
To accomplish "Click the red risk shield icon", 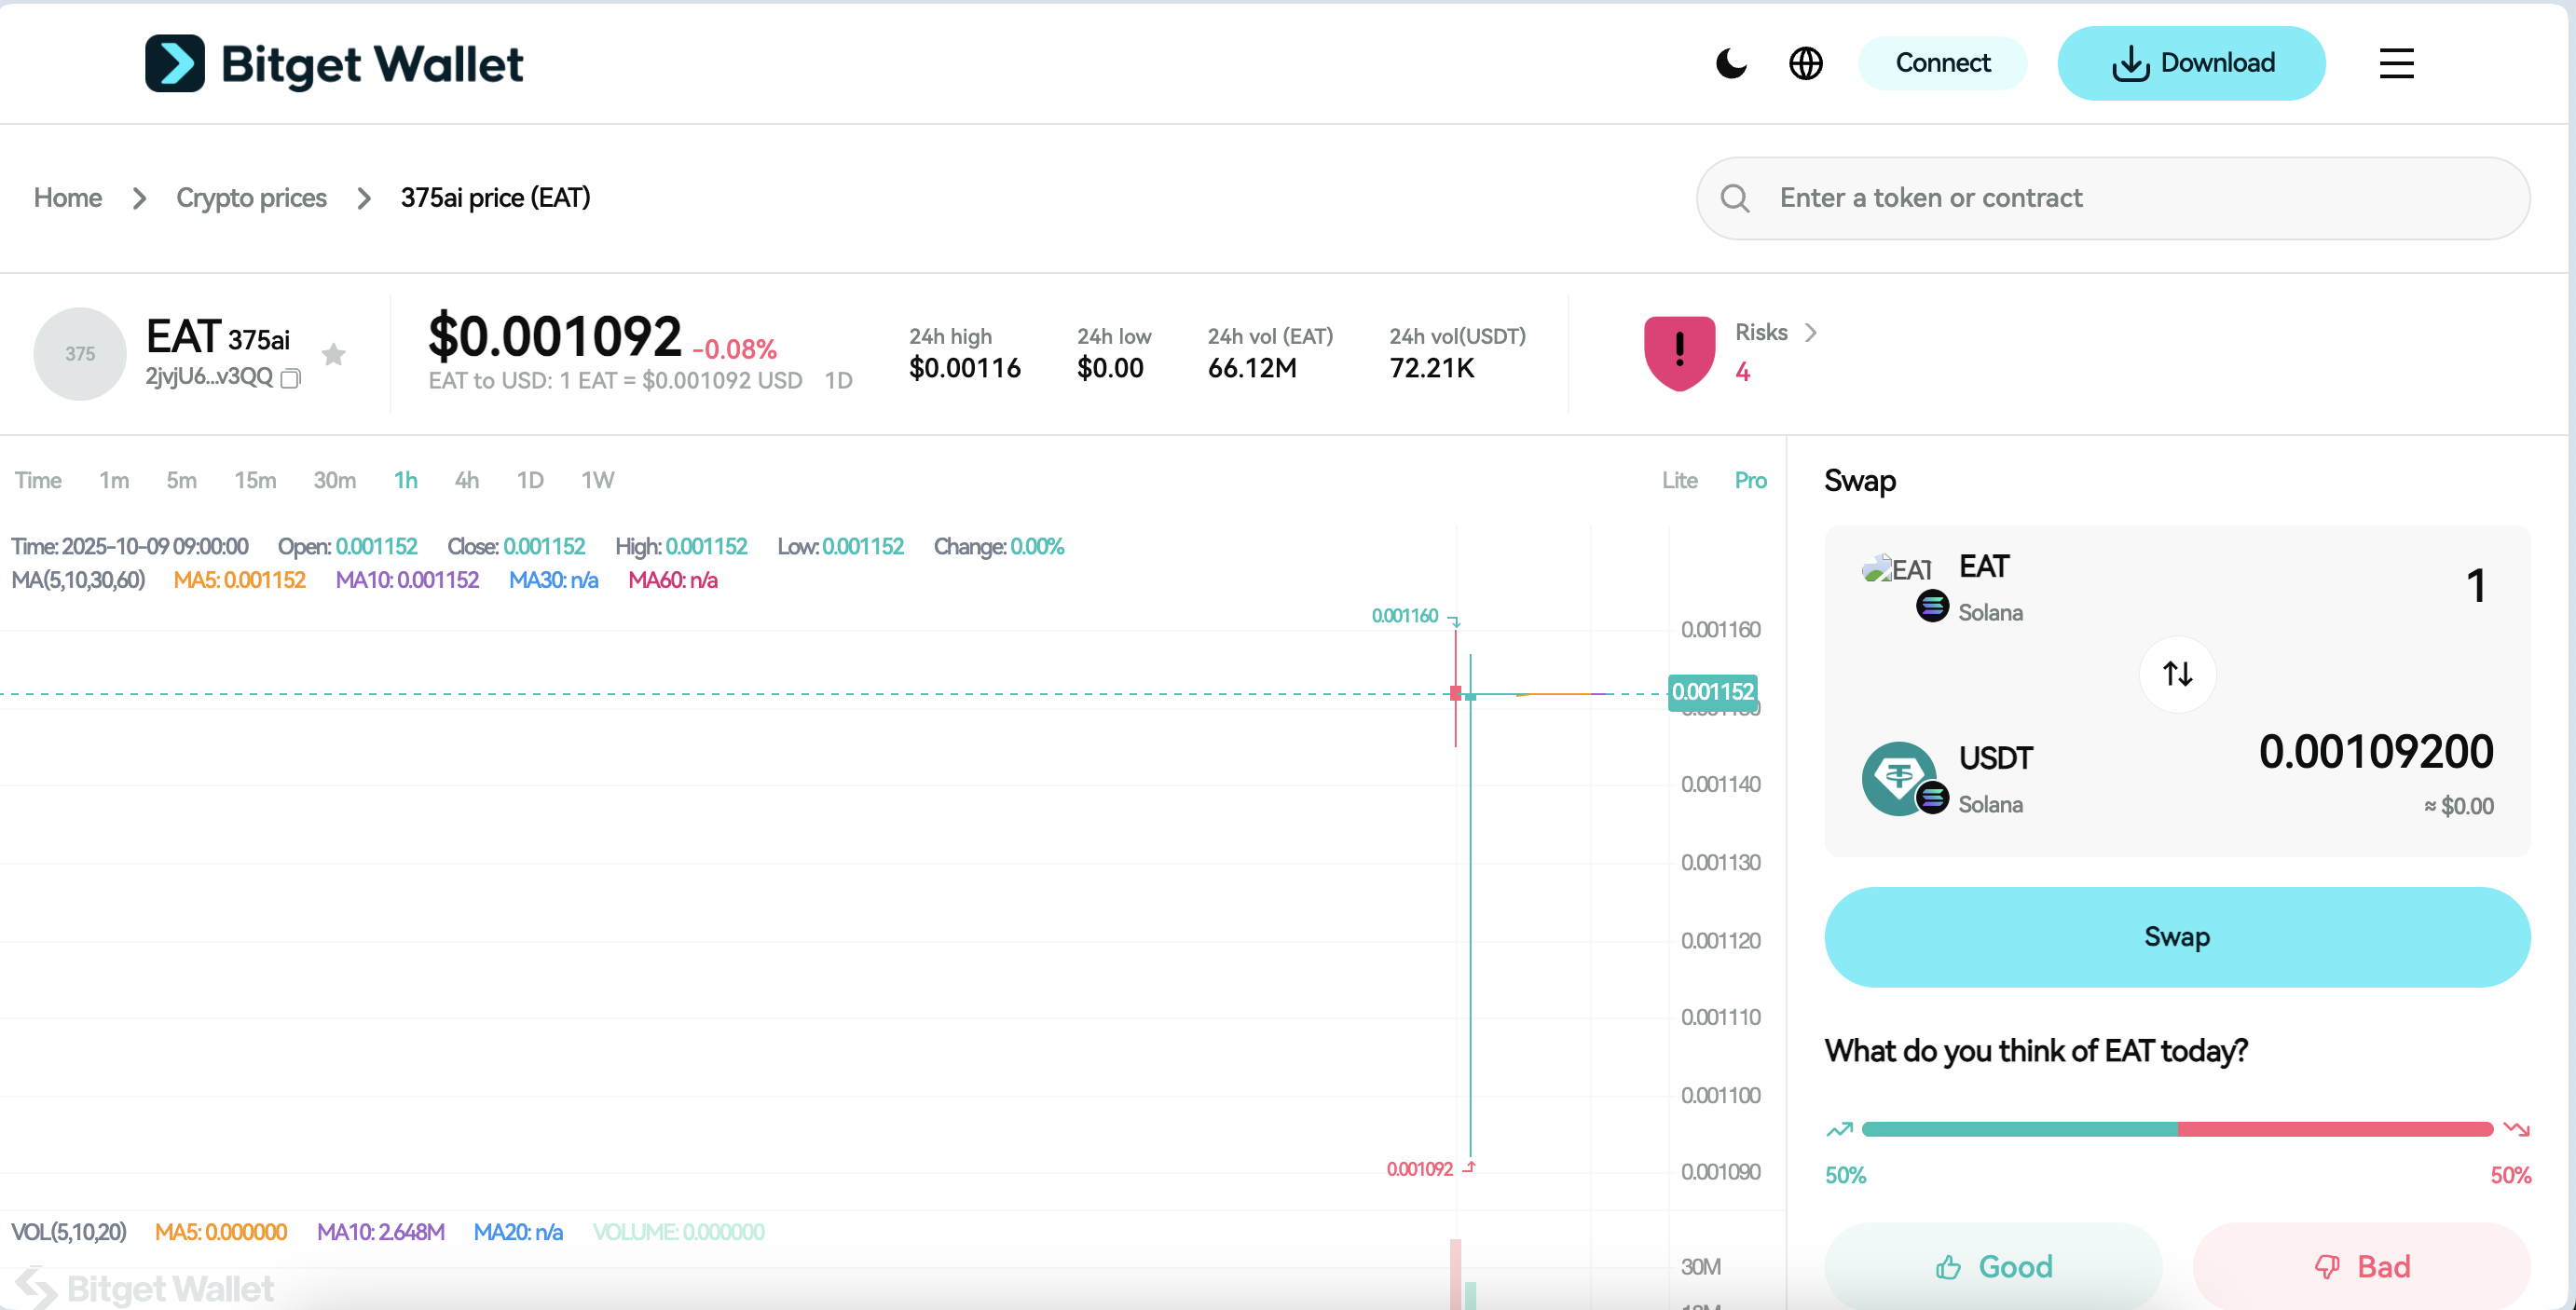I will 1679,352.
